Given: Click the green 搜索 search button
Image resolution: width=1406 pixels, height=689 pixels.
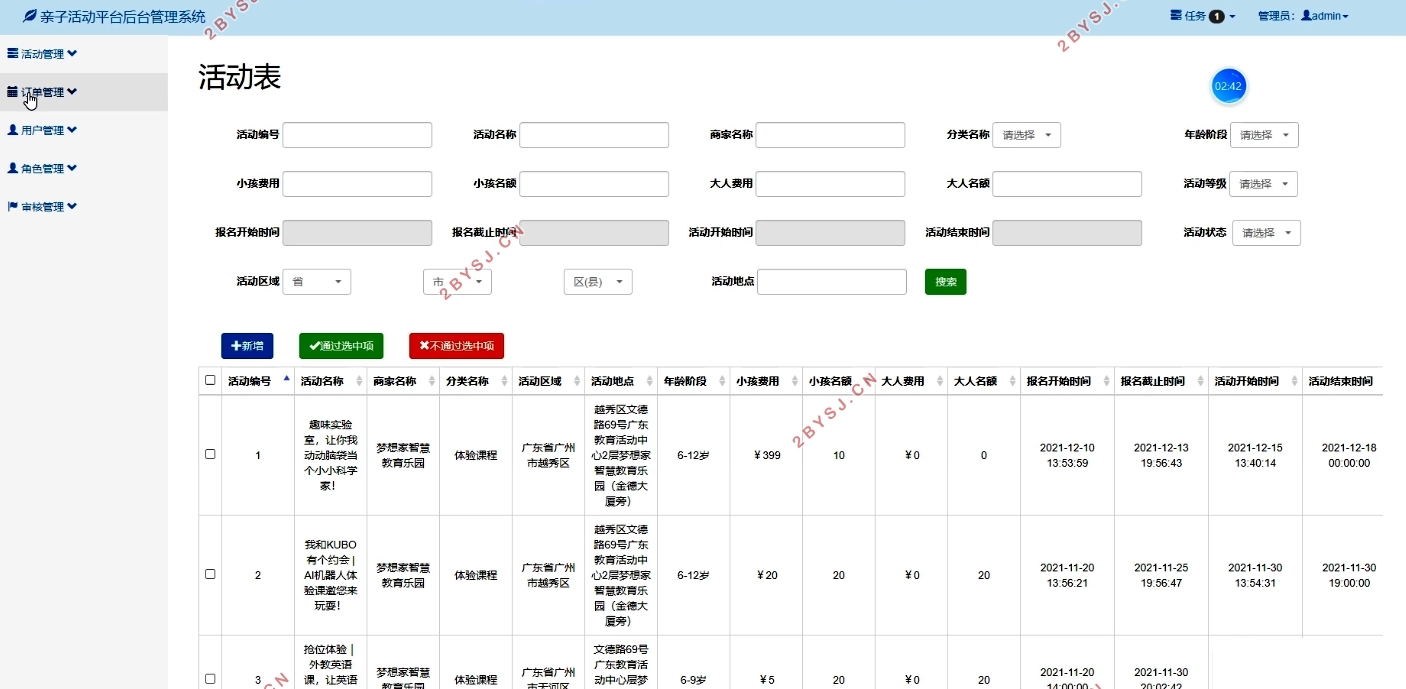Looking at the screenshot, I should (x=946, y=282).
